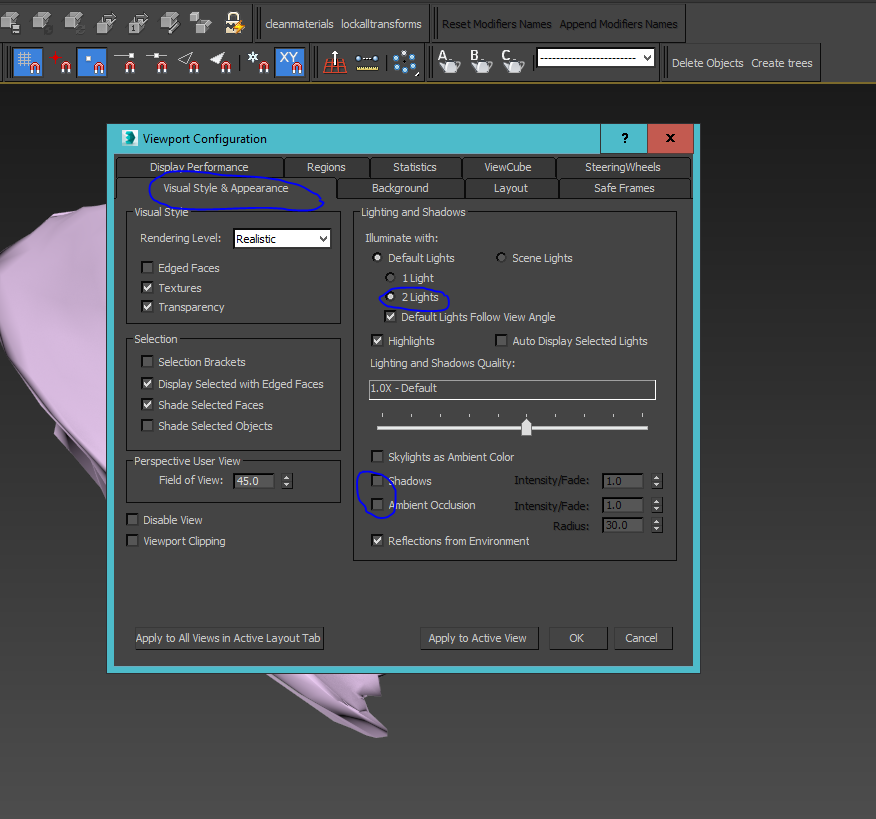The width and height of the screenshot is (876, 819).
Task: Click the ruler measure distance icon
Action: (367, 62)
